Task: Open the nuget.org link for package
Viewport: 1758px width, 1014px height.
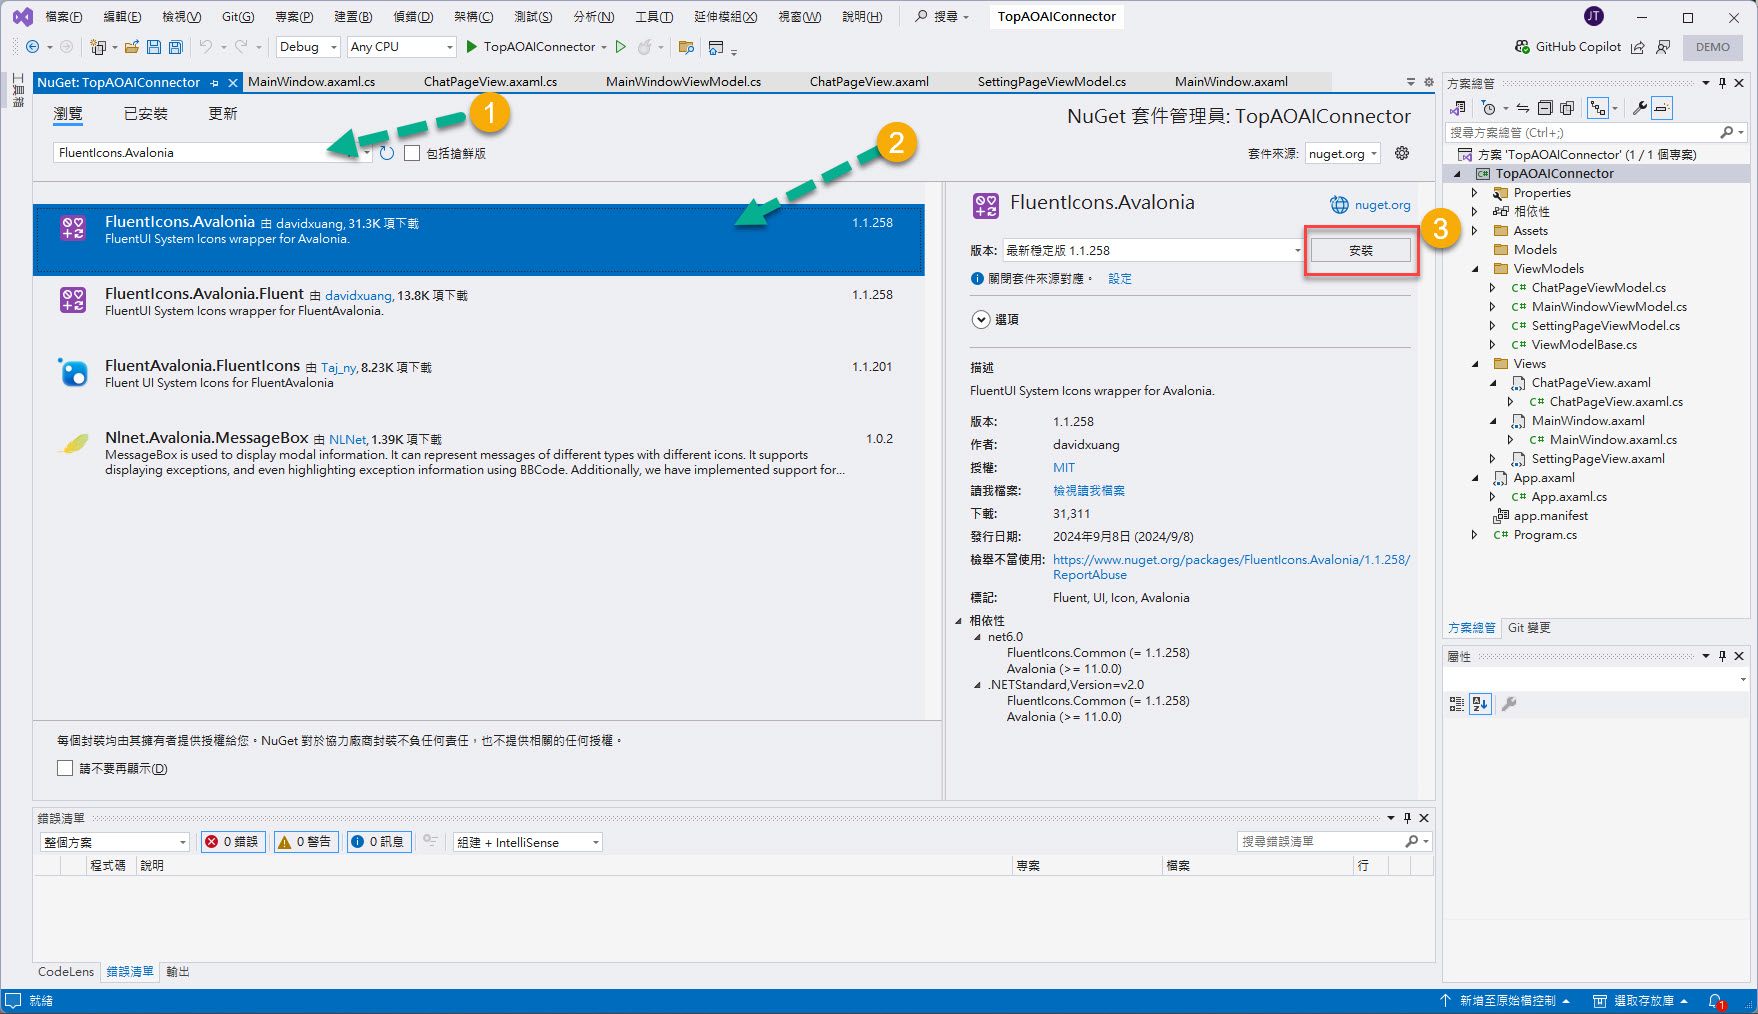Action: 1382,205
